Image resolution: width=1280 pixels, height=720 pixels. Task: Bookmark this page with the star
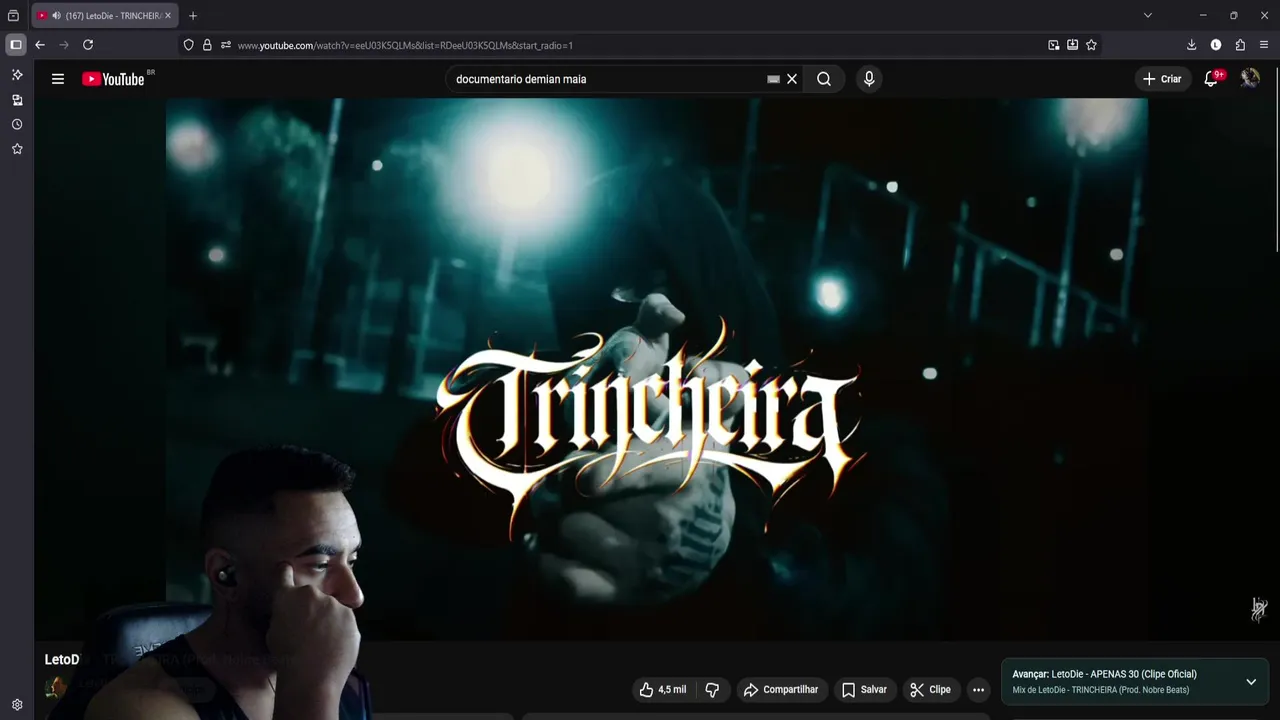click(1091, 45)
